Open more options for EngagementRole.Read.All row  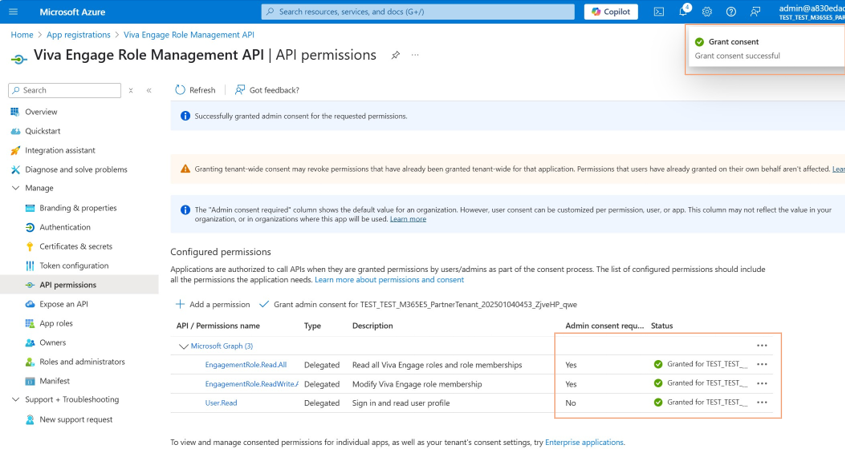coord(761,365)
